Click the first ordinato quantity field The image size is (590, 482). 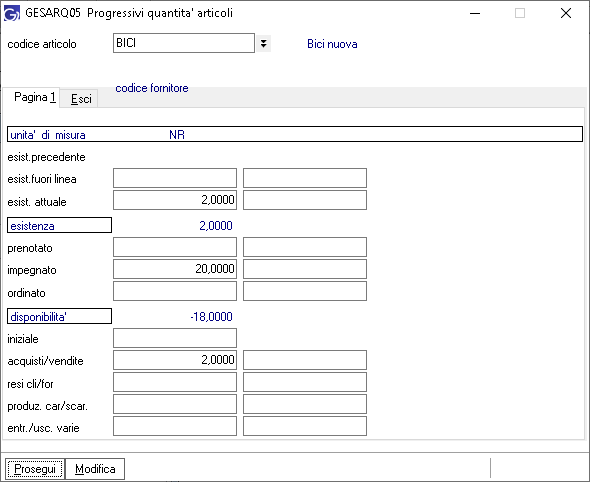click(175, 291)
